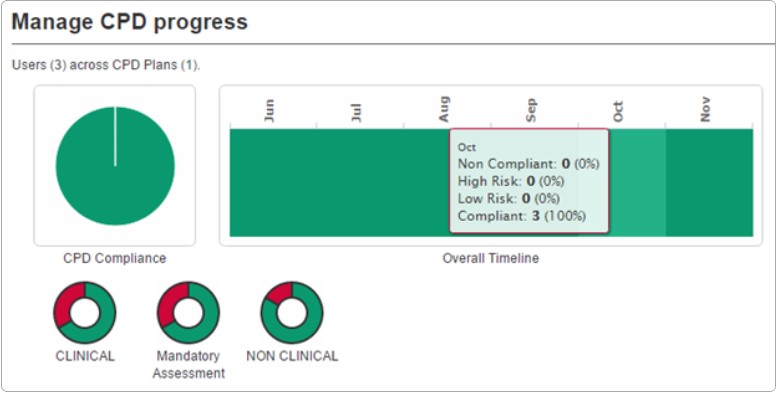
Task: Click the Overall Timeline caption
Action: [491, 259]
